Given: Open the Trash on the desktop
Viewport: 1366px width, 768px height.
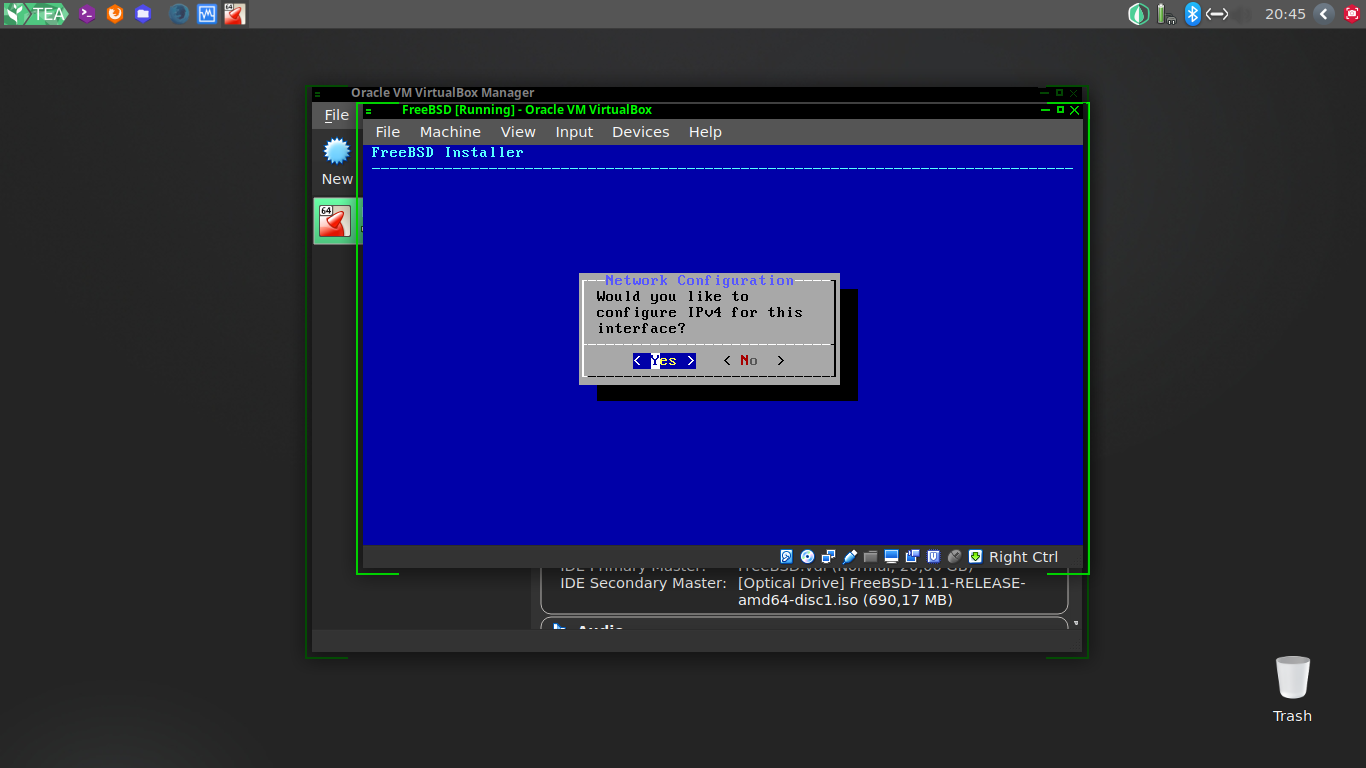Looking at the screenshot, I should (1292, 689).
